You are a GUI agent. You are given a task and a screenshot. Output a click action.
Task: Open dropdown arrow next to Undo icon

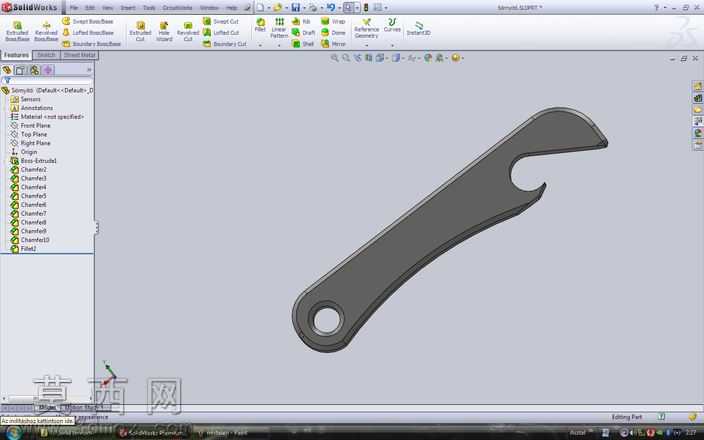click(x=339, y=8)
